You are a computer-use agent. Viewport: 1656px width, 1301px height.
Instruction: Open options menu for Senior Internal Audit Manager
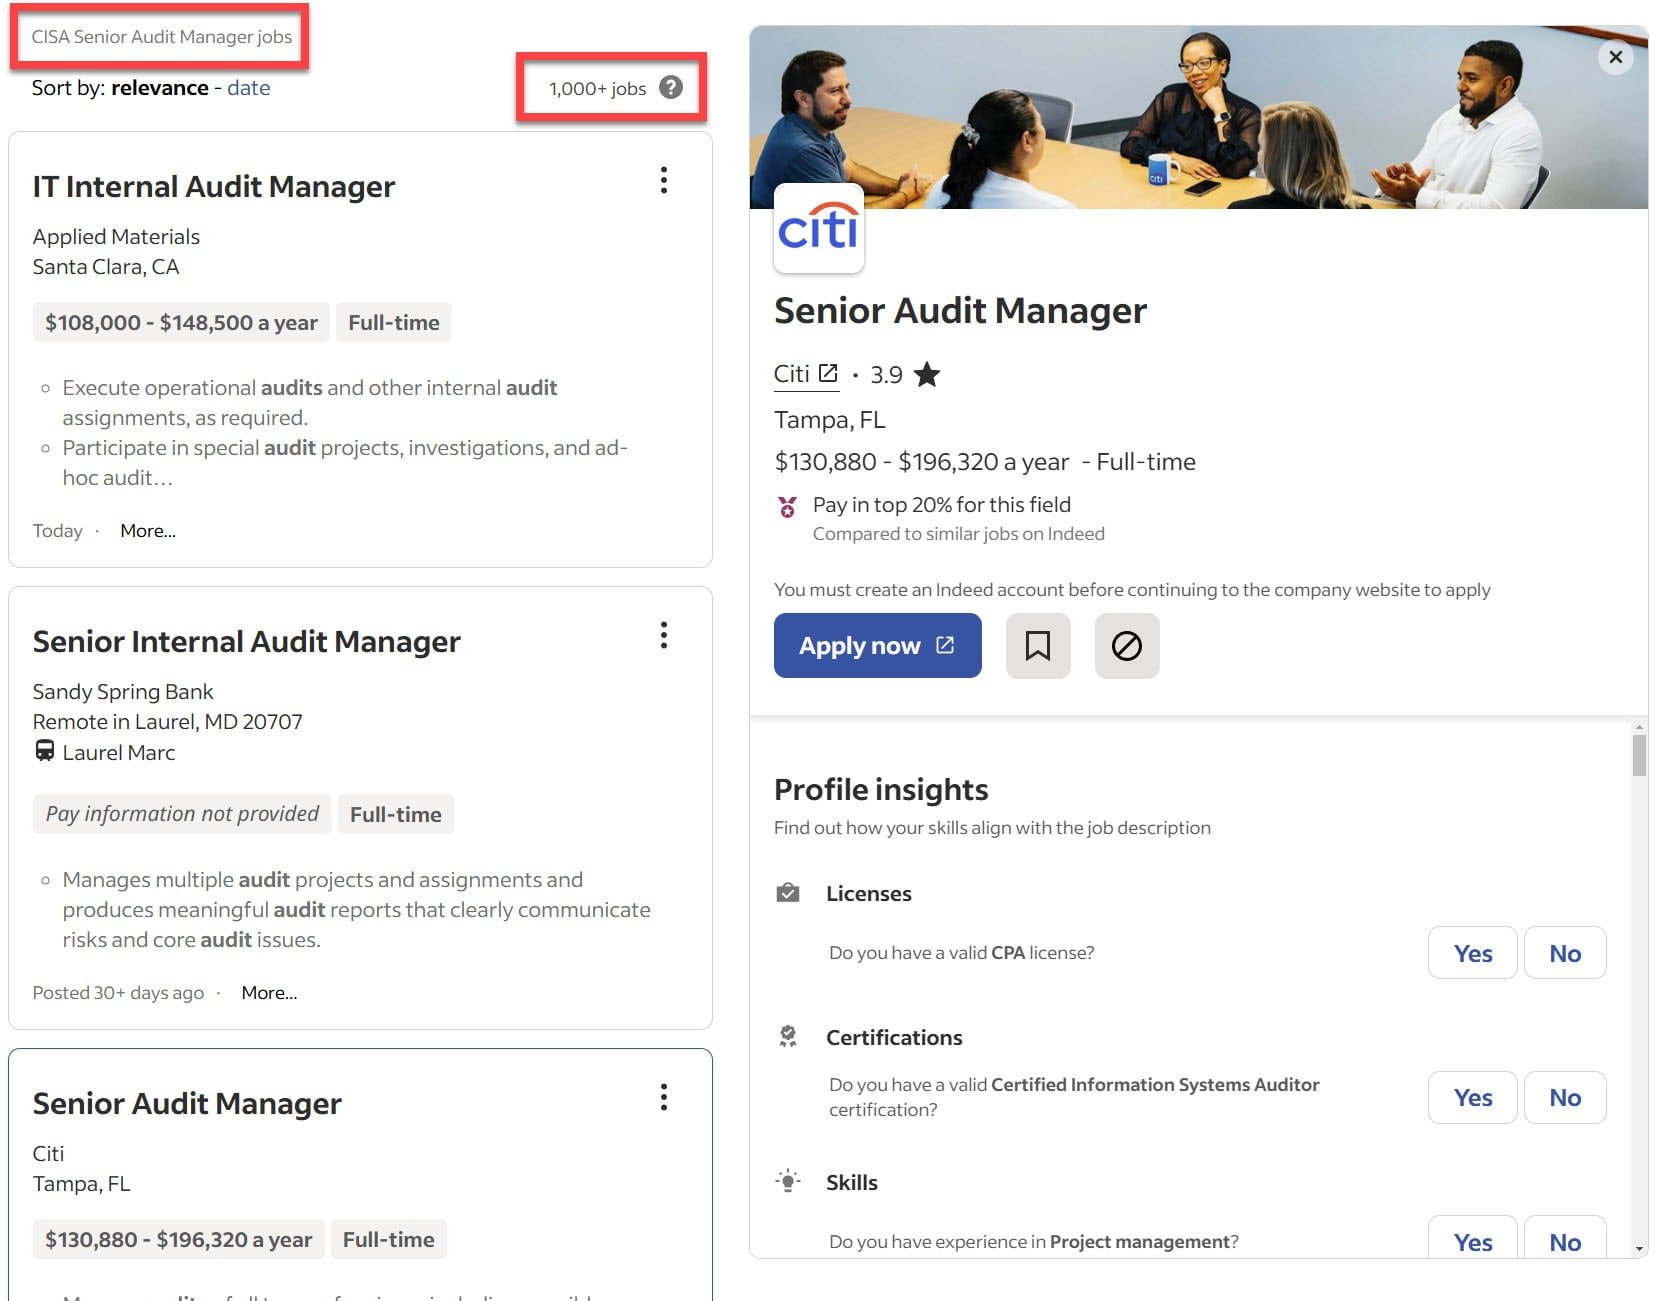coord(663,635)
